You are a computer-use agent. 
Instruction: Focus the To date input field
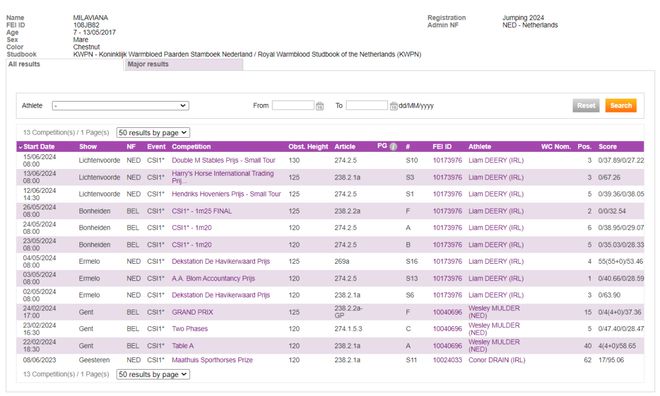click(x=367, y=105)
